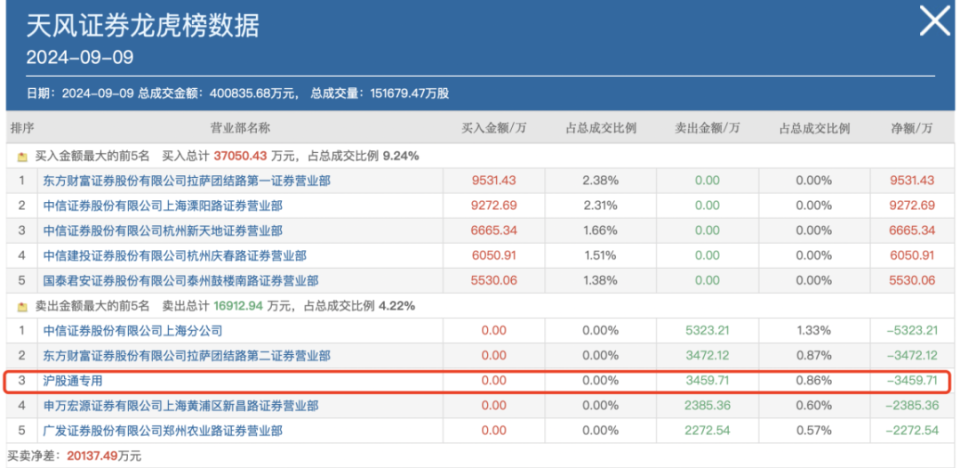
Task: Click the 2024-09-09 date under the title
Action: pos(80,58)
